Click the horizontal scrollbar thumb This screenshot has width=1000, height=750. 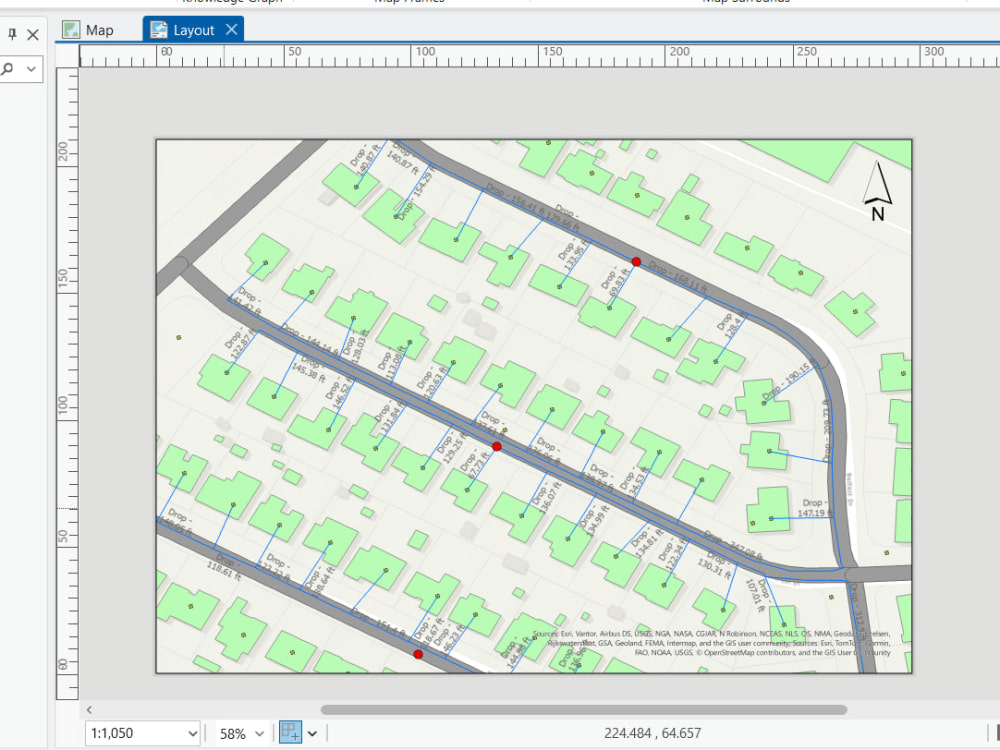[x=584, y=710]
